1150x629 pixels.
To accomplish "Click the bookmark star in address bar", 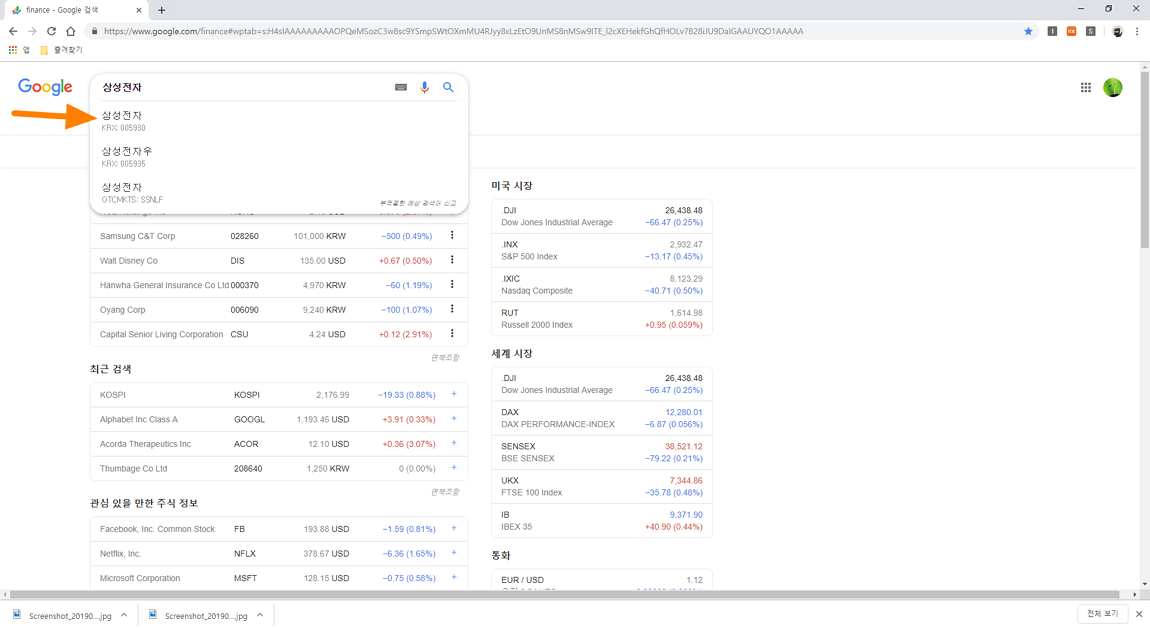I will coord(1028,31).
